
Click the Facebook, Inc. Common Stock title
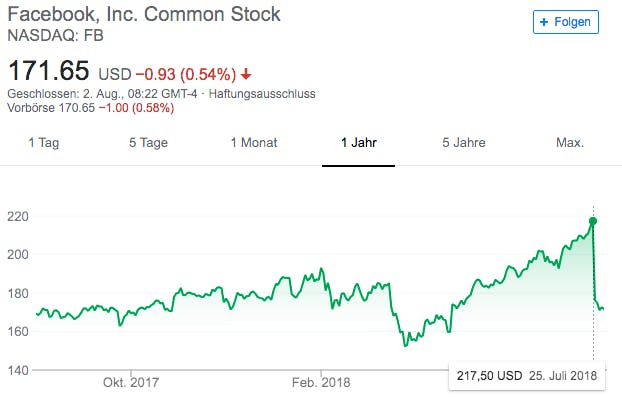(144, 14)
